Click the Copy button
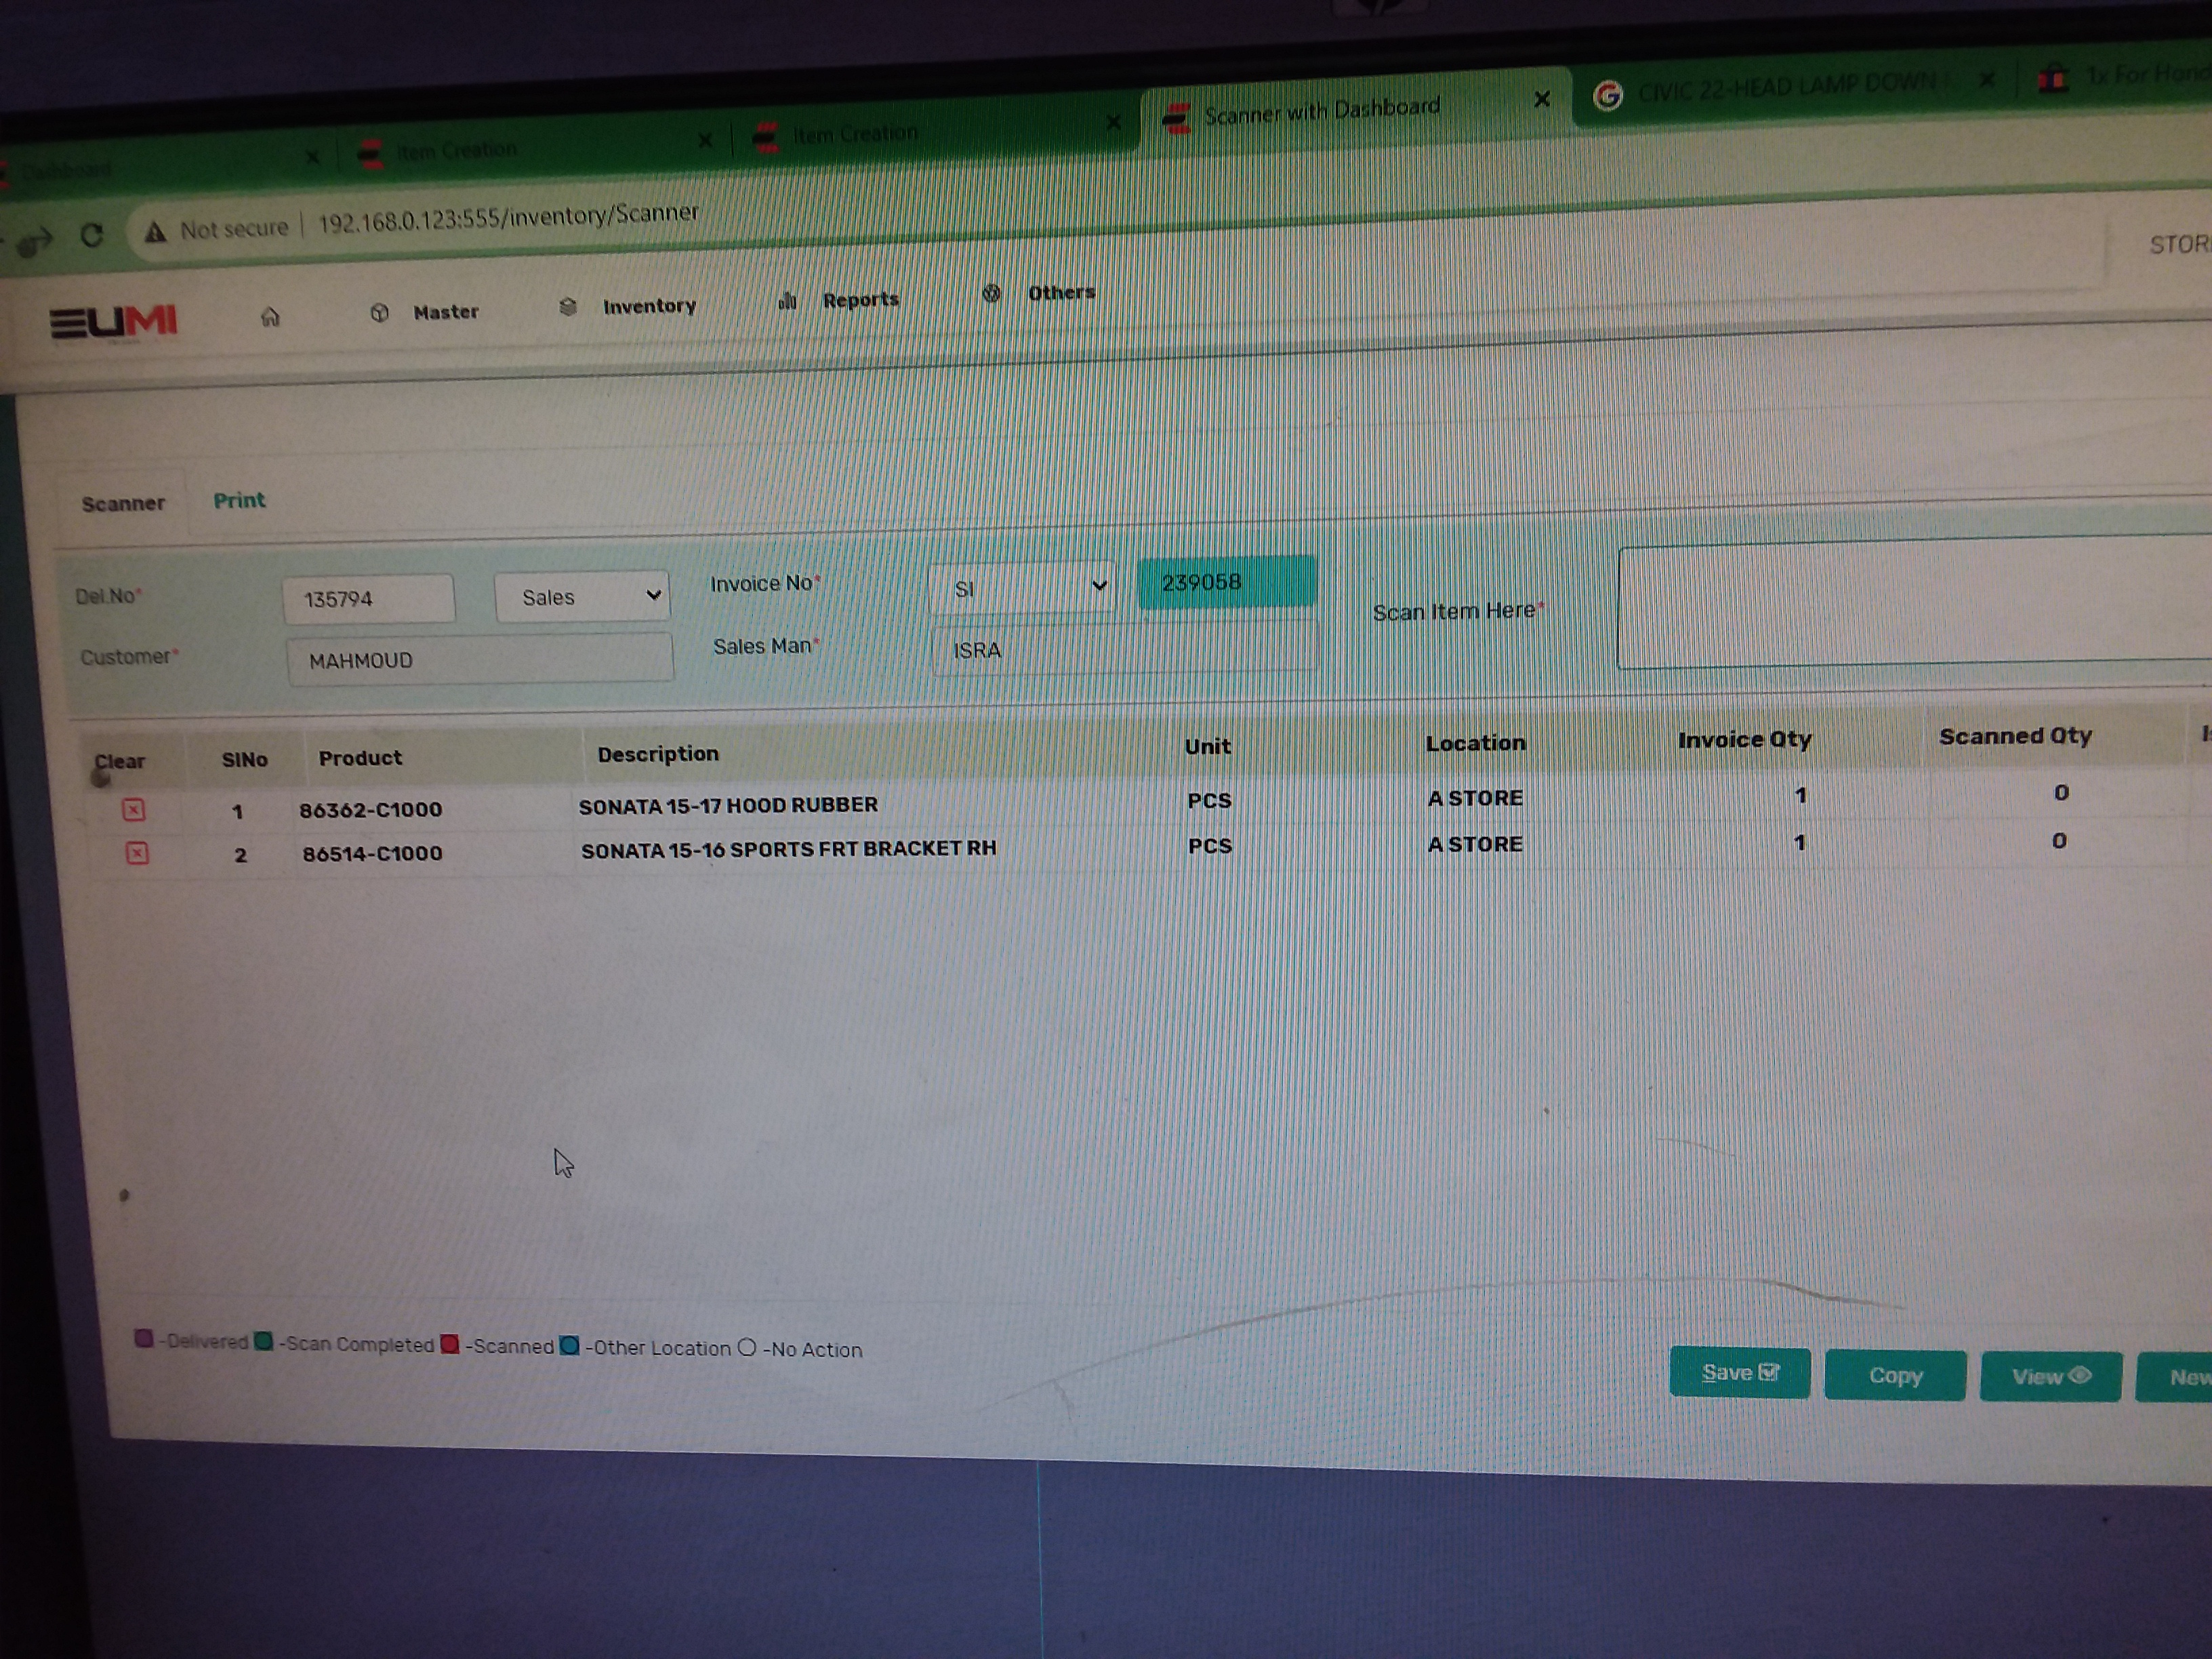The image size is (2212, 1659). [x=1895, y=1376]
